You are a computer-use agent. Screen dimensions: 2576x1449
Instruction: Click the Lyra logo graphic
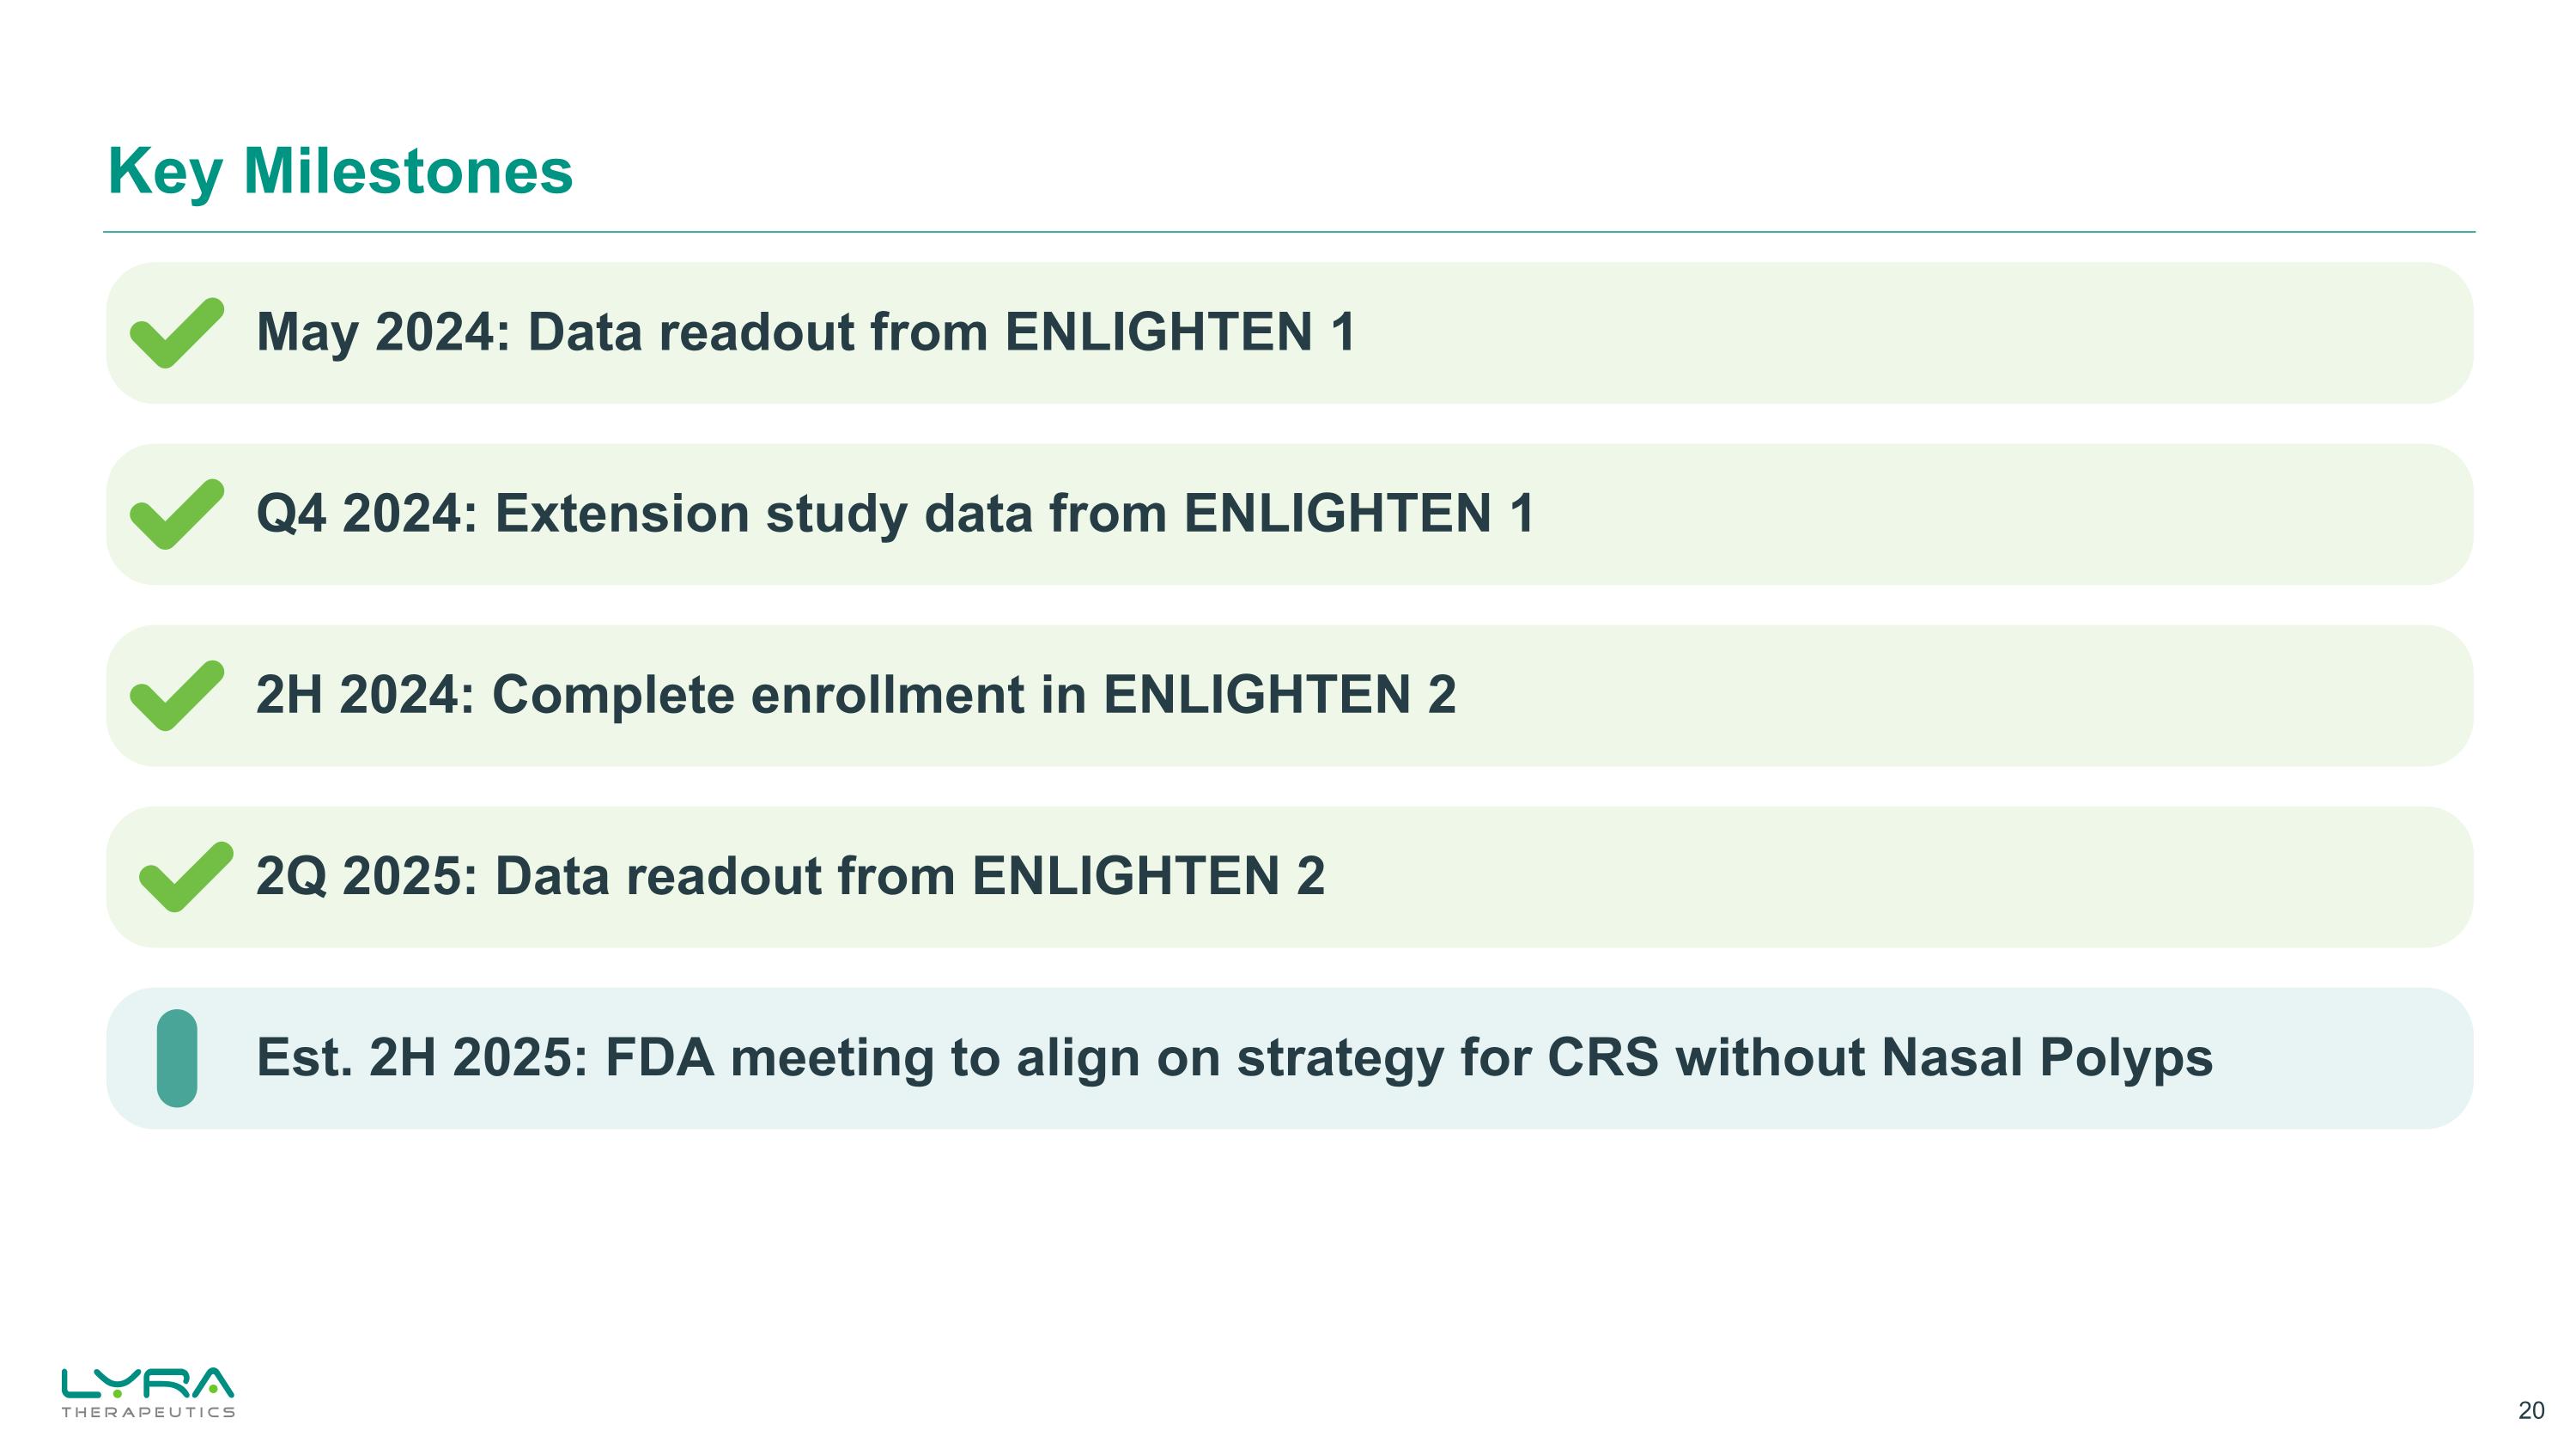[147, 1384]
